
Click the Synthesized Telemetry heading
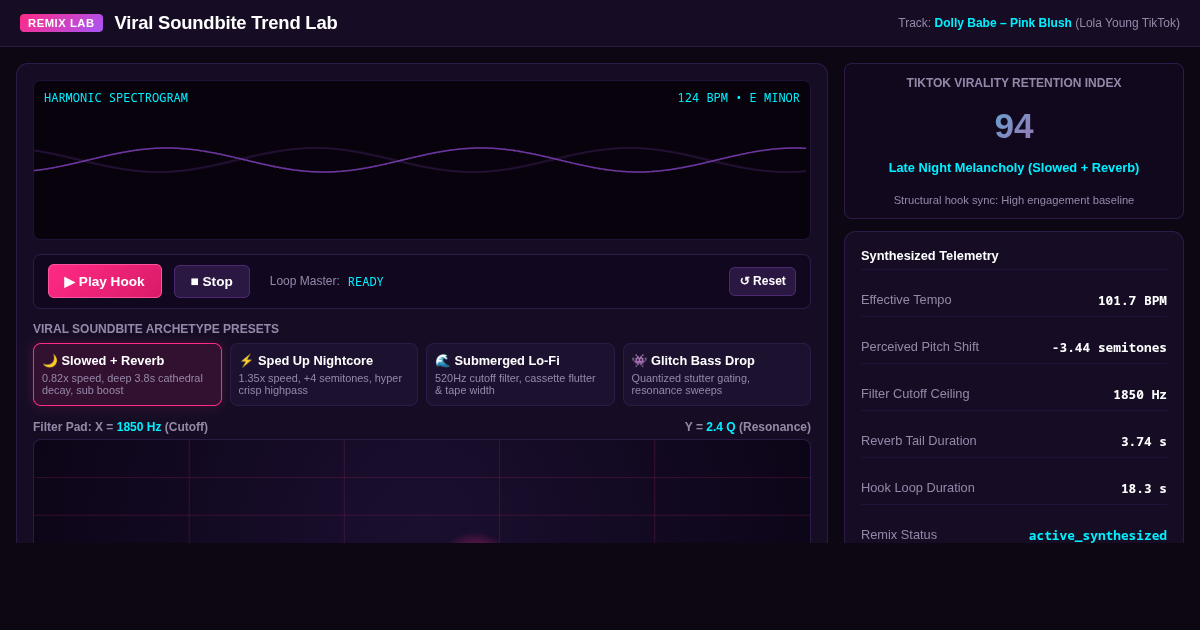[930, 256]
